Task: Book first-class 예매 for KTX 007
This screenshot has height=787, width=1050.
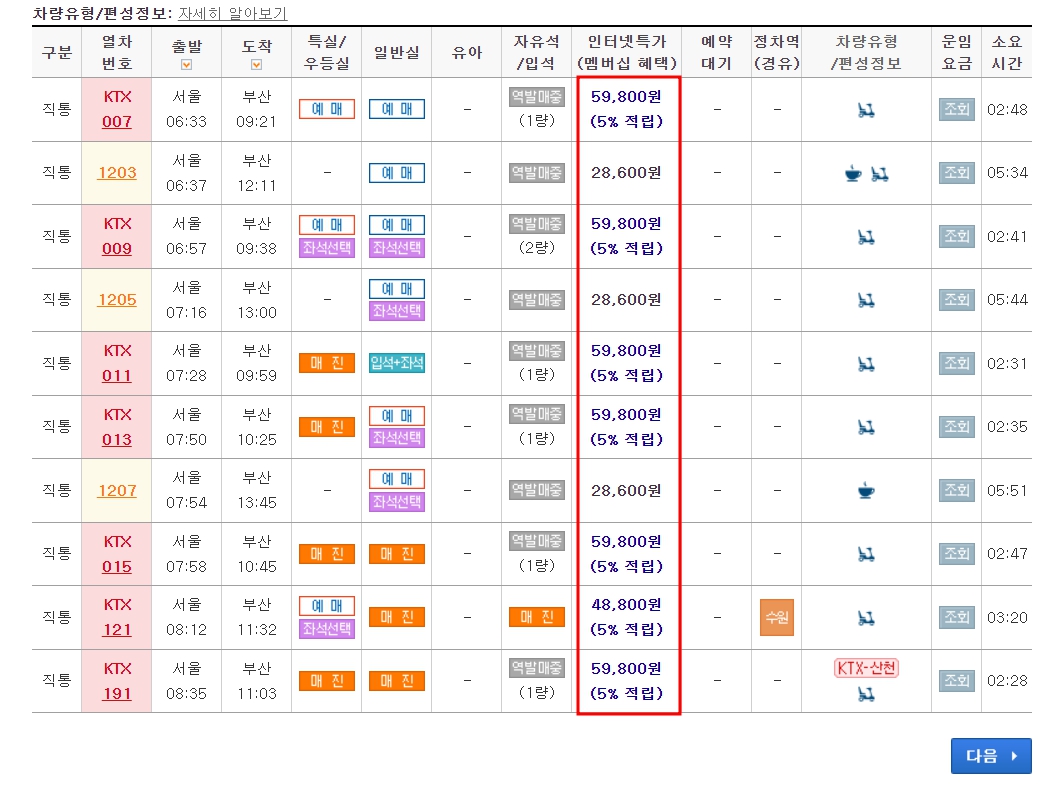Action: click(x=327, y=109)
